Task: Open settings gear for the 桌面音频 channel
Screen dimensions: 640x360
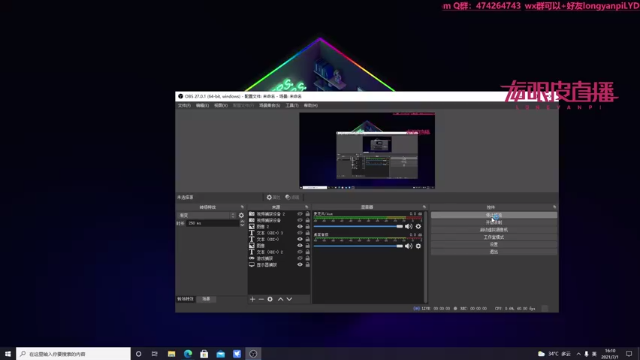Action: point(418,246)
